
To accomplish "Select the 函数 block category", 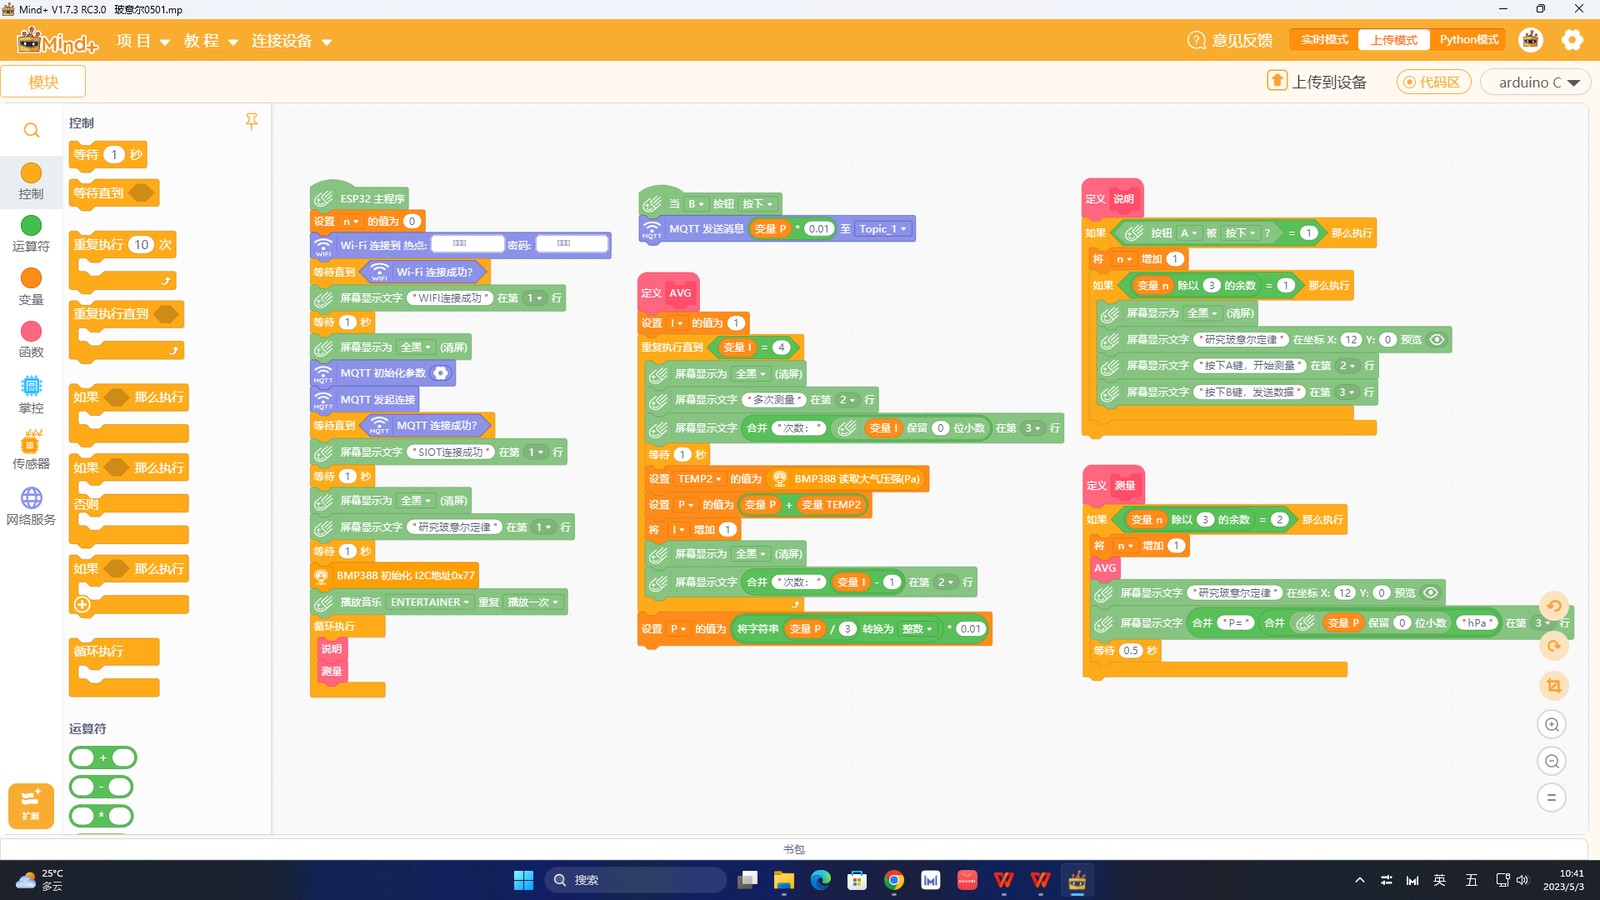I will 31,339.
